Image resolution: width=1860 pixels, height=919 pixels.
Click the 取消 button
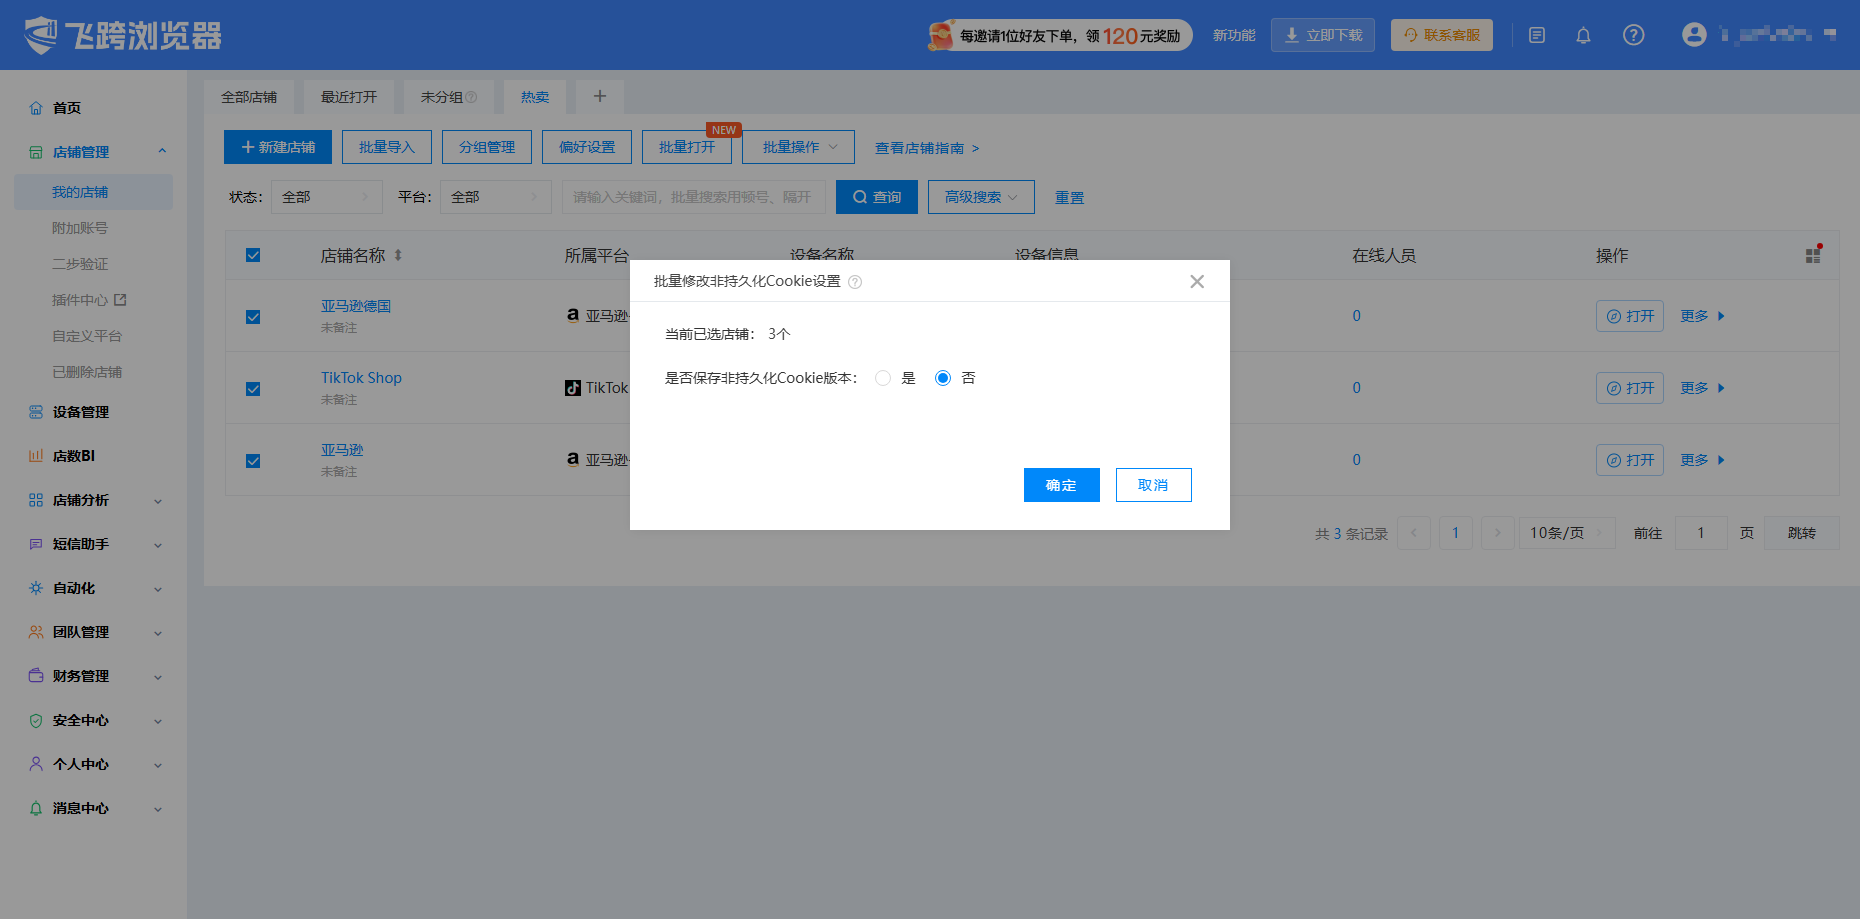[x=1153, y=485]
